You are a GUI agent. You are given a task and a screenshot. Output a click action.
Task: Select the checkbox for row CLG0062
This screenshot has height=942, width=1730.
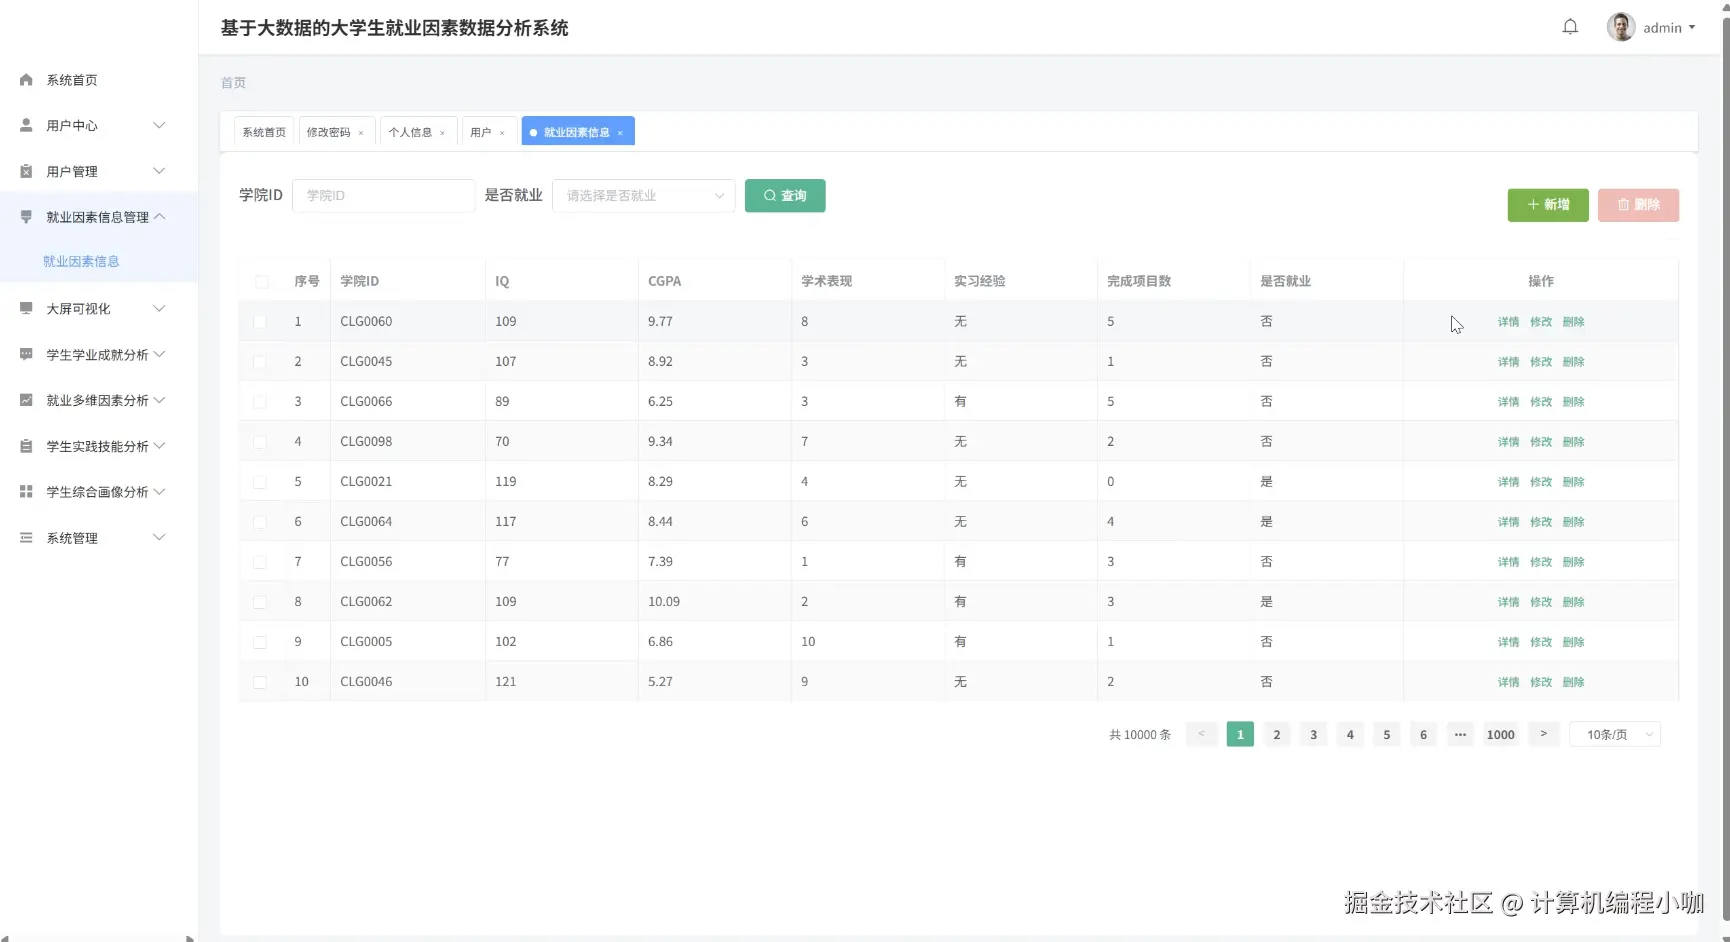[260, 602]
